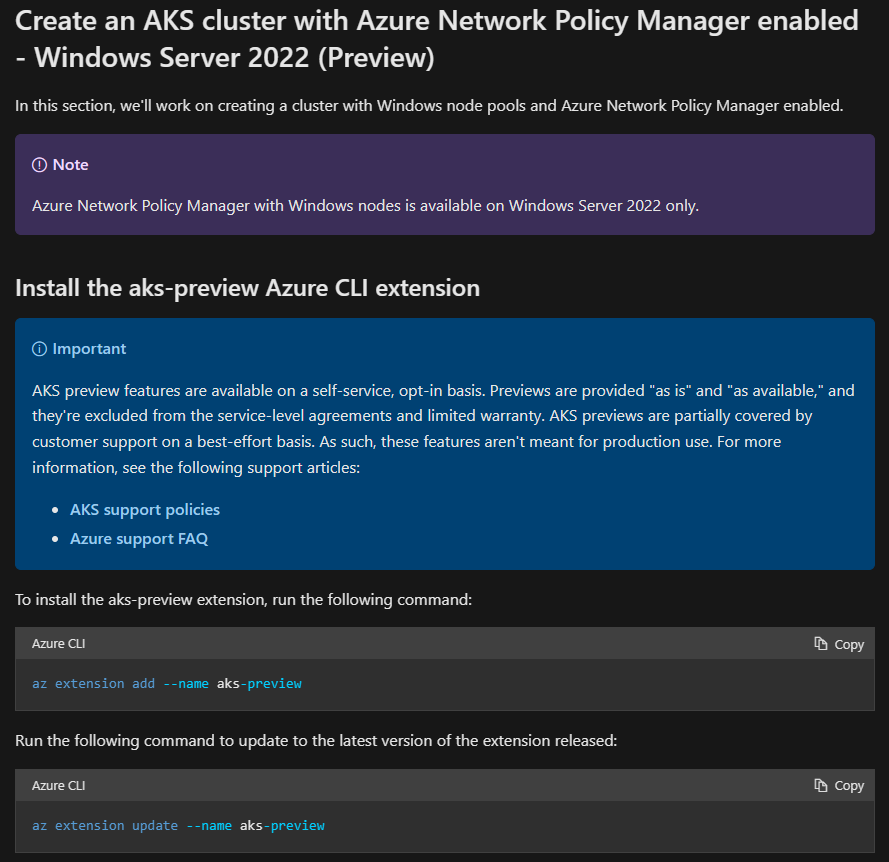Select the az extension add command text
Image resolution: width=889 pixels, height=862 pixels.
tap(167, 683)
